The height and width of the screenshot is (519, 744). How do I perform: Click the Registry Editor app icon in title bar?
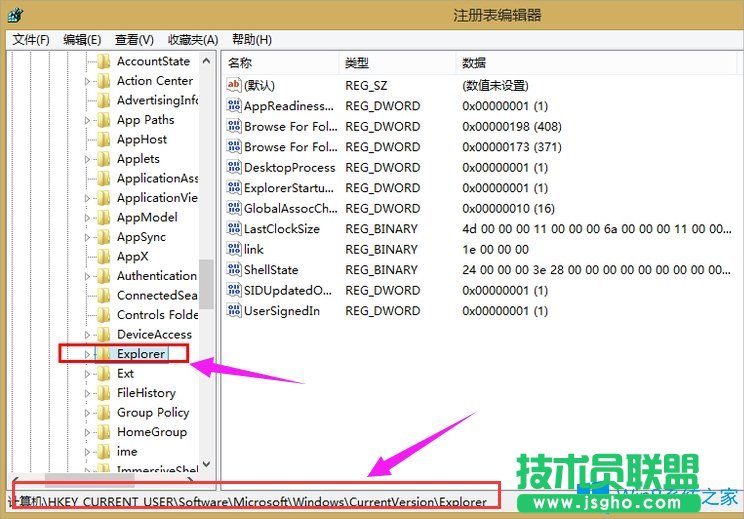16,16
